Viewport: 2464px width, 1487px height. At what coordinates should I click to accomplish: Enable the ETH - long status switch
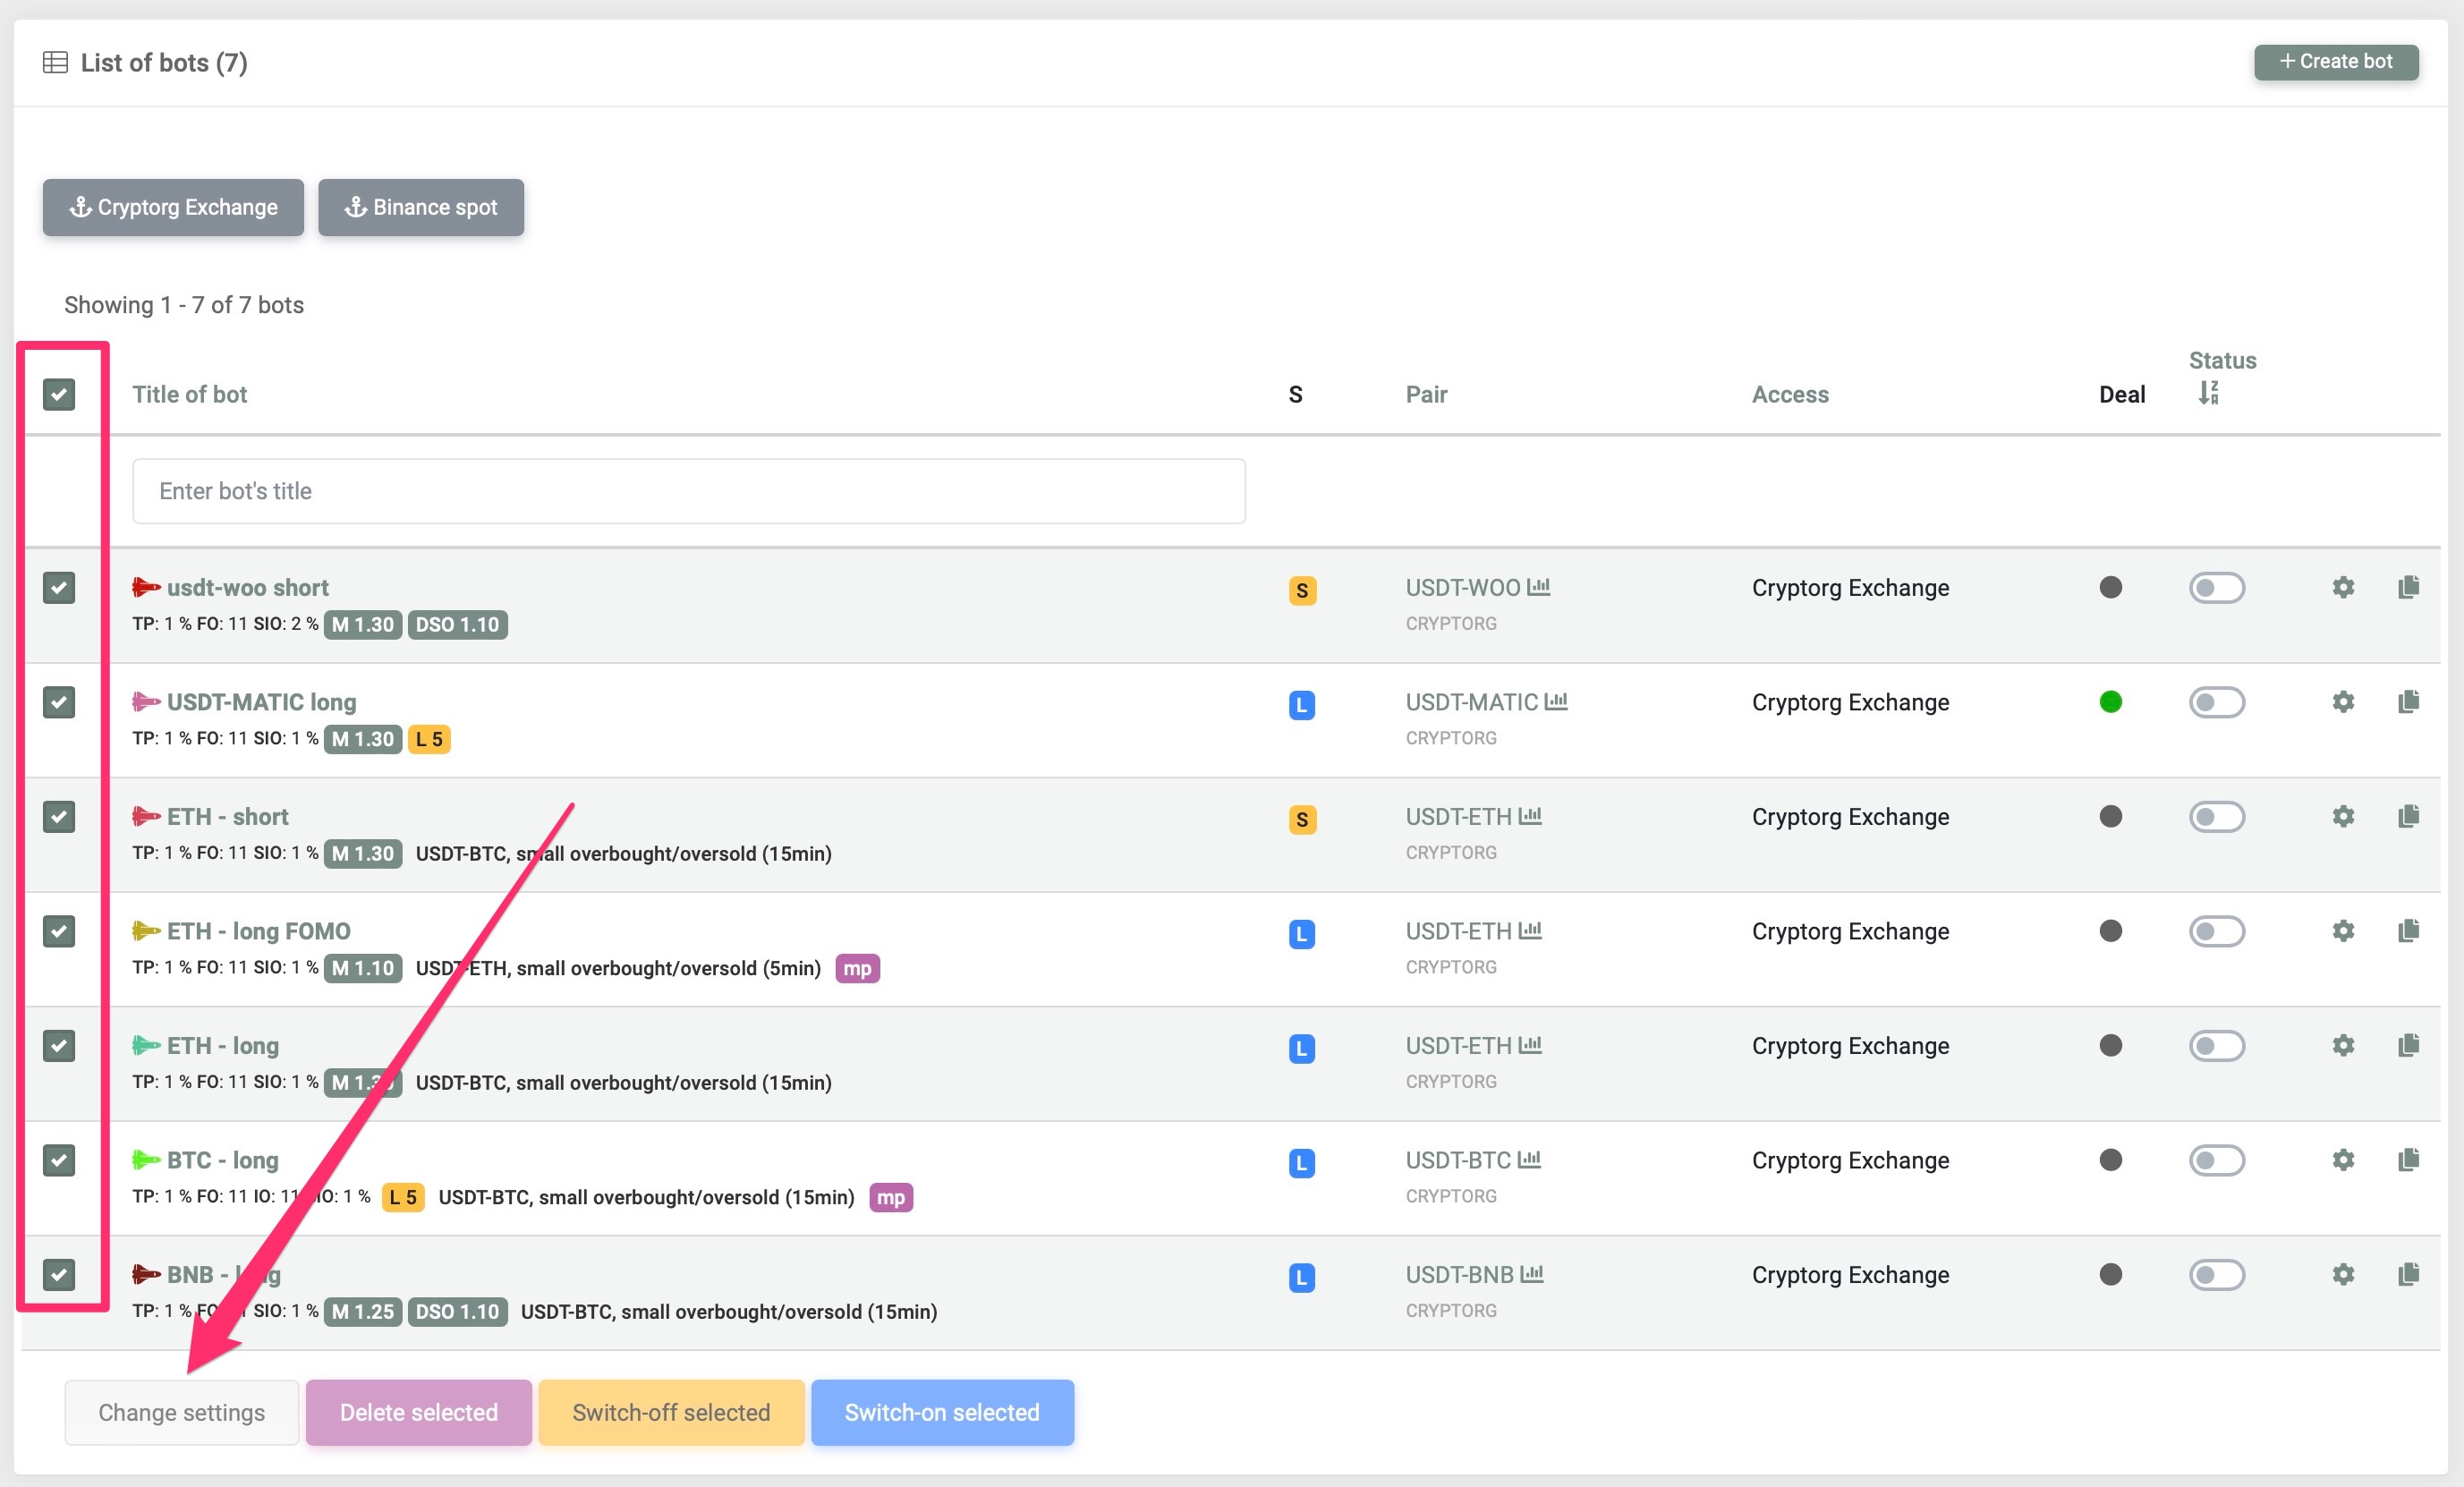(x=2217, y=1045)
